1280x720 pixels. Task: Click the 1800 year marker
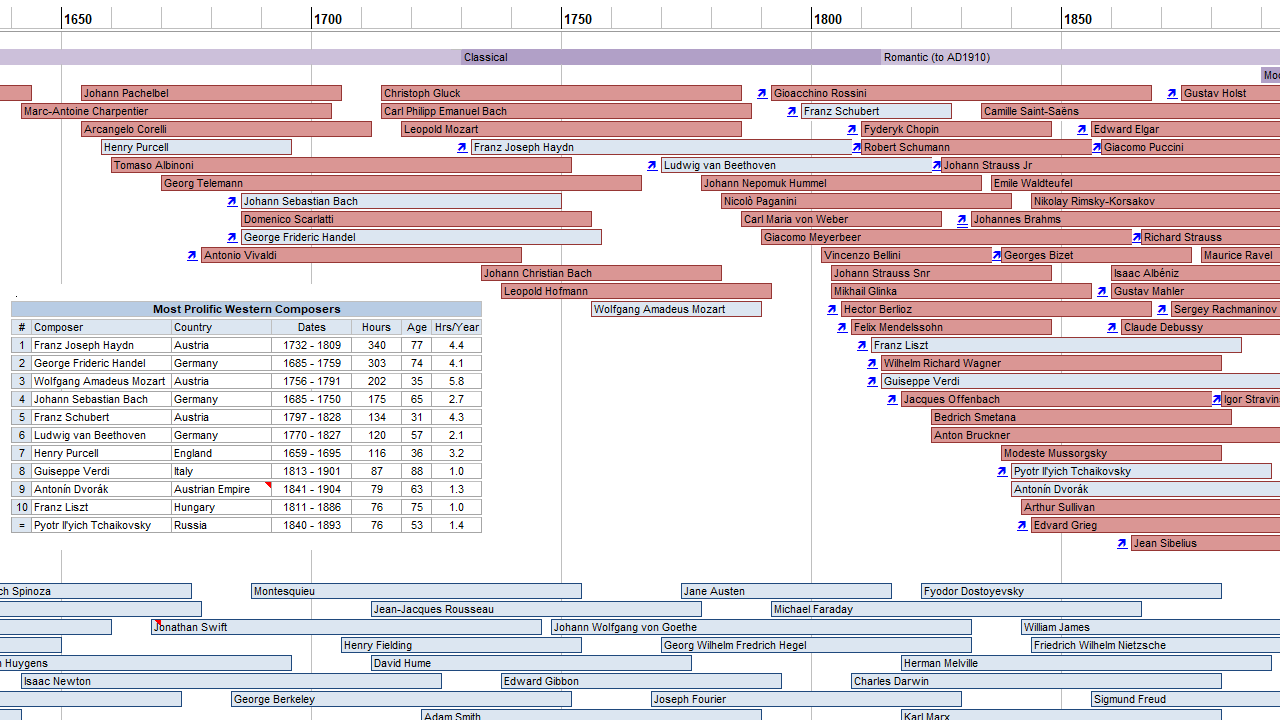[827, 19]
